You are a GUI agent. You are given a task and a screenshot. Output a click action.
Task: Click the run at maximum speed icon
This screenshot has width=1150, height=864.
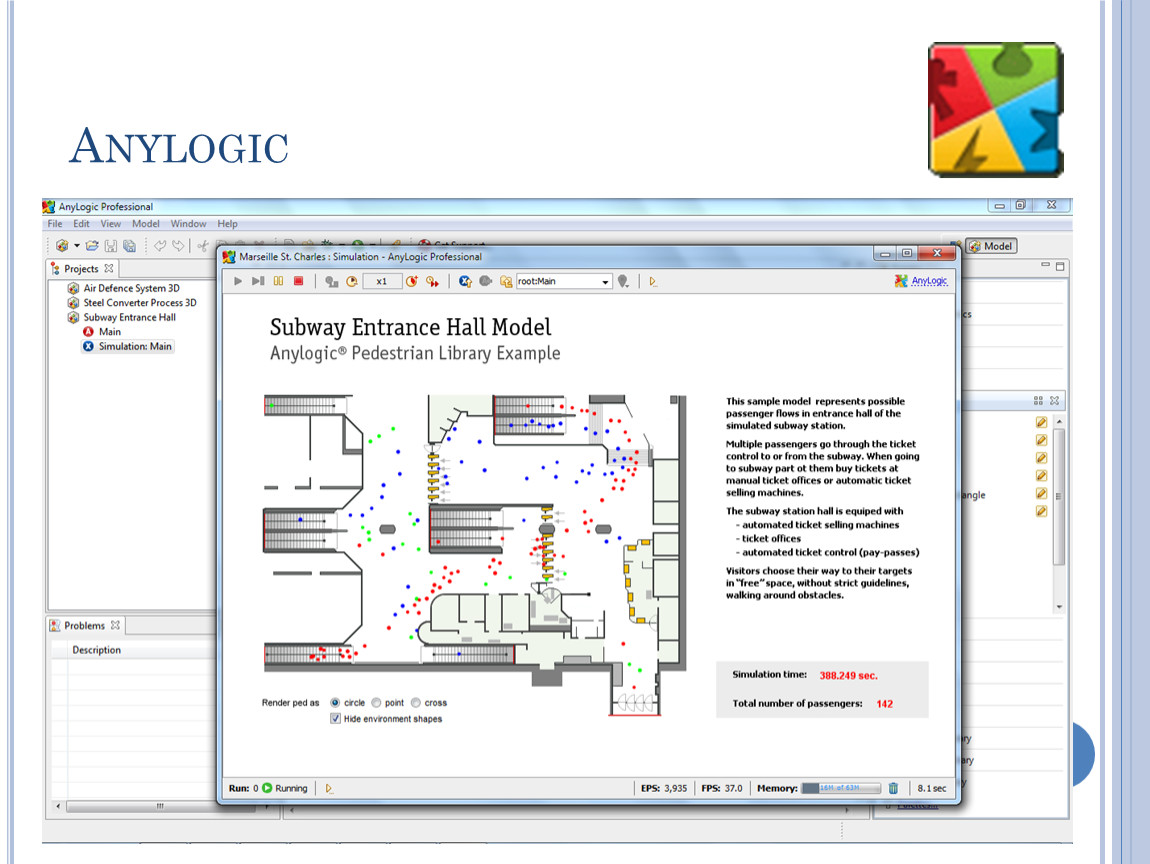433,281
